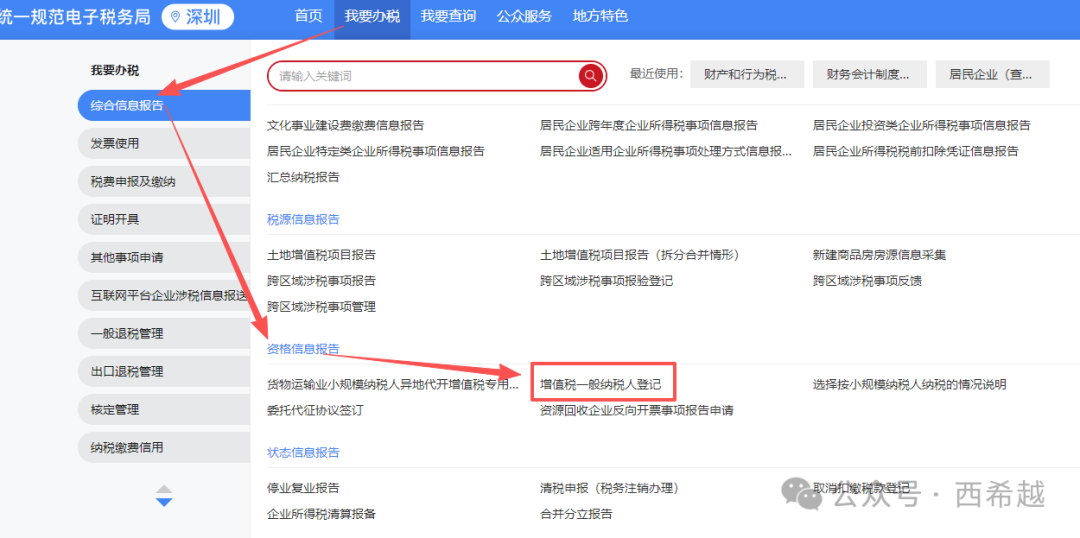
Task: Select 发票使用 in the sidebar
Action: pos(164,143)
